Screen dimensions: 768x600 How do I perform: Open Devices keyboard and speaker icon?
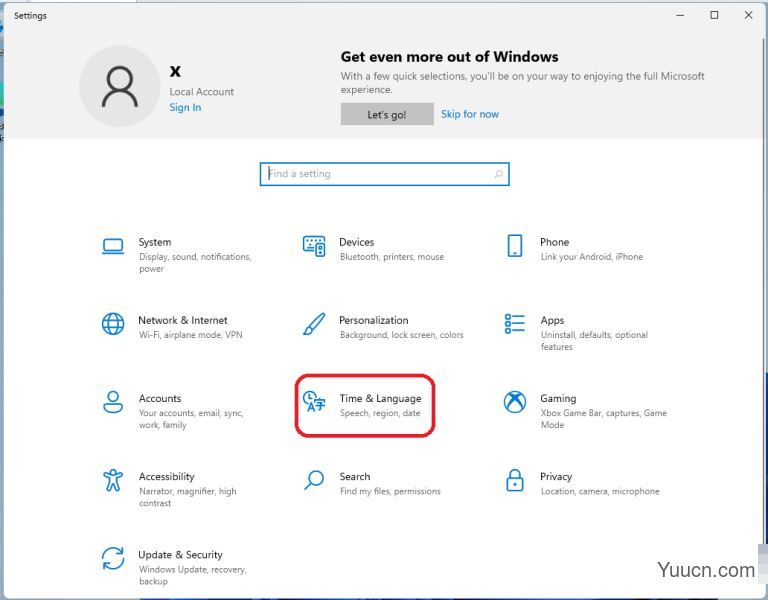[314, 246]
